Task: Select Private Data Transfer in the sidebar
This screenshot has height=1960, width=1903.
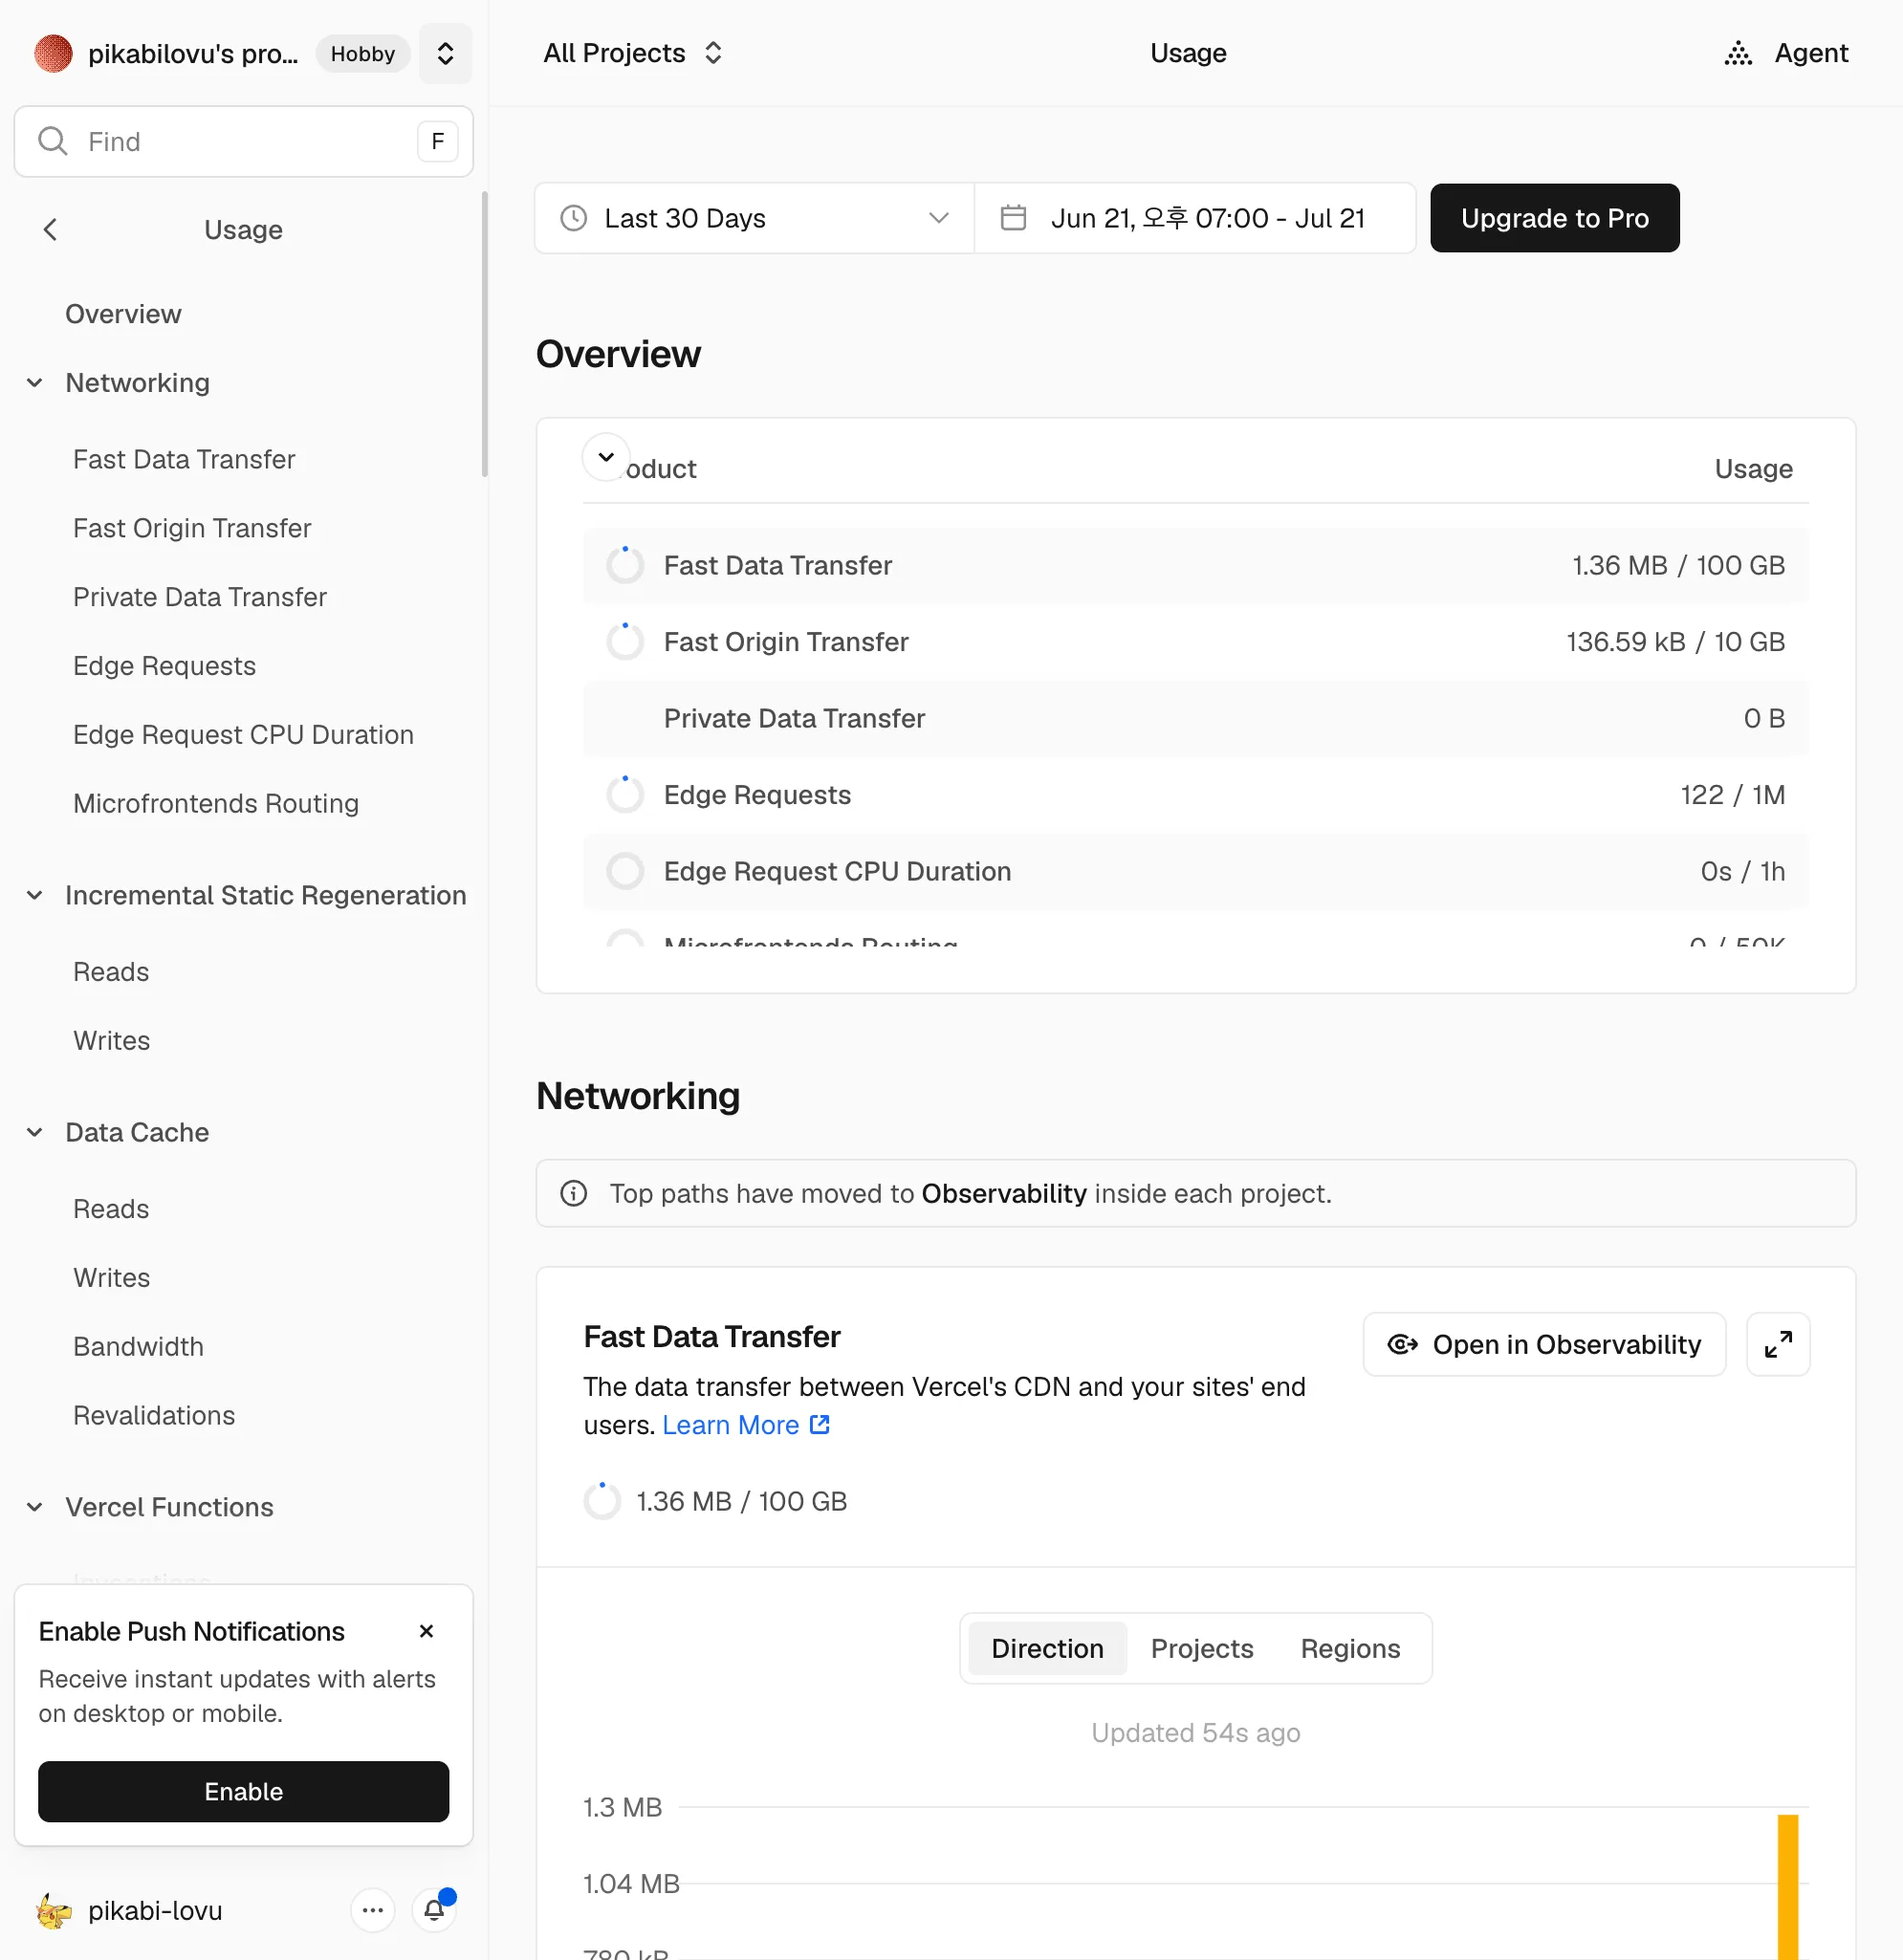Action: click(x=200, y=597)
